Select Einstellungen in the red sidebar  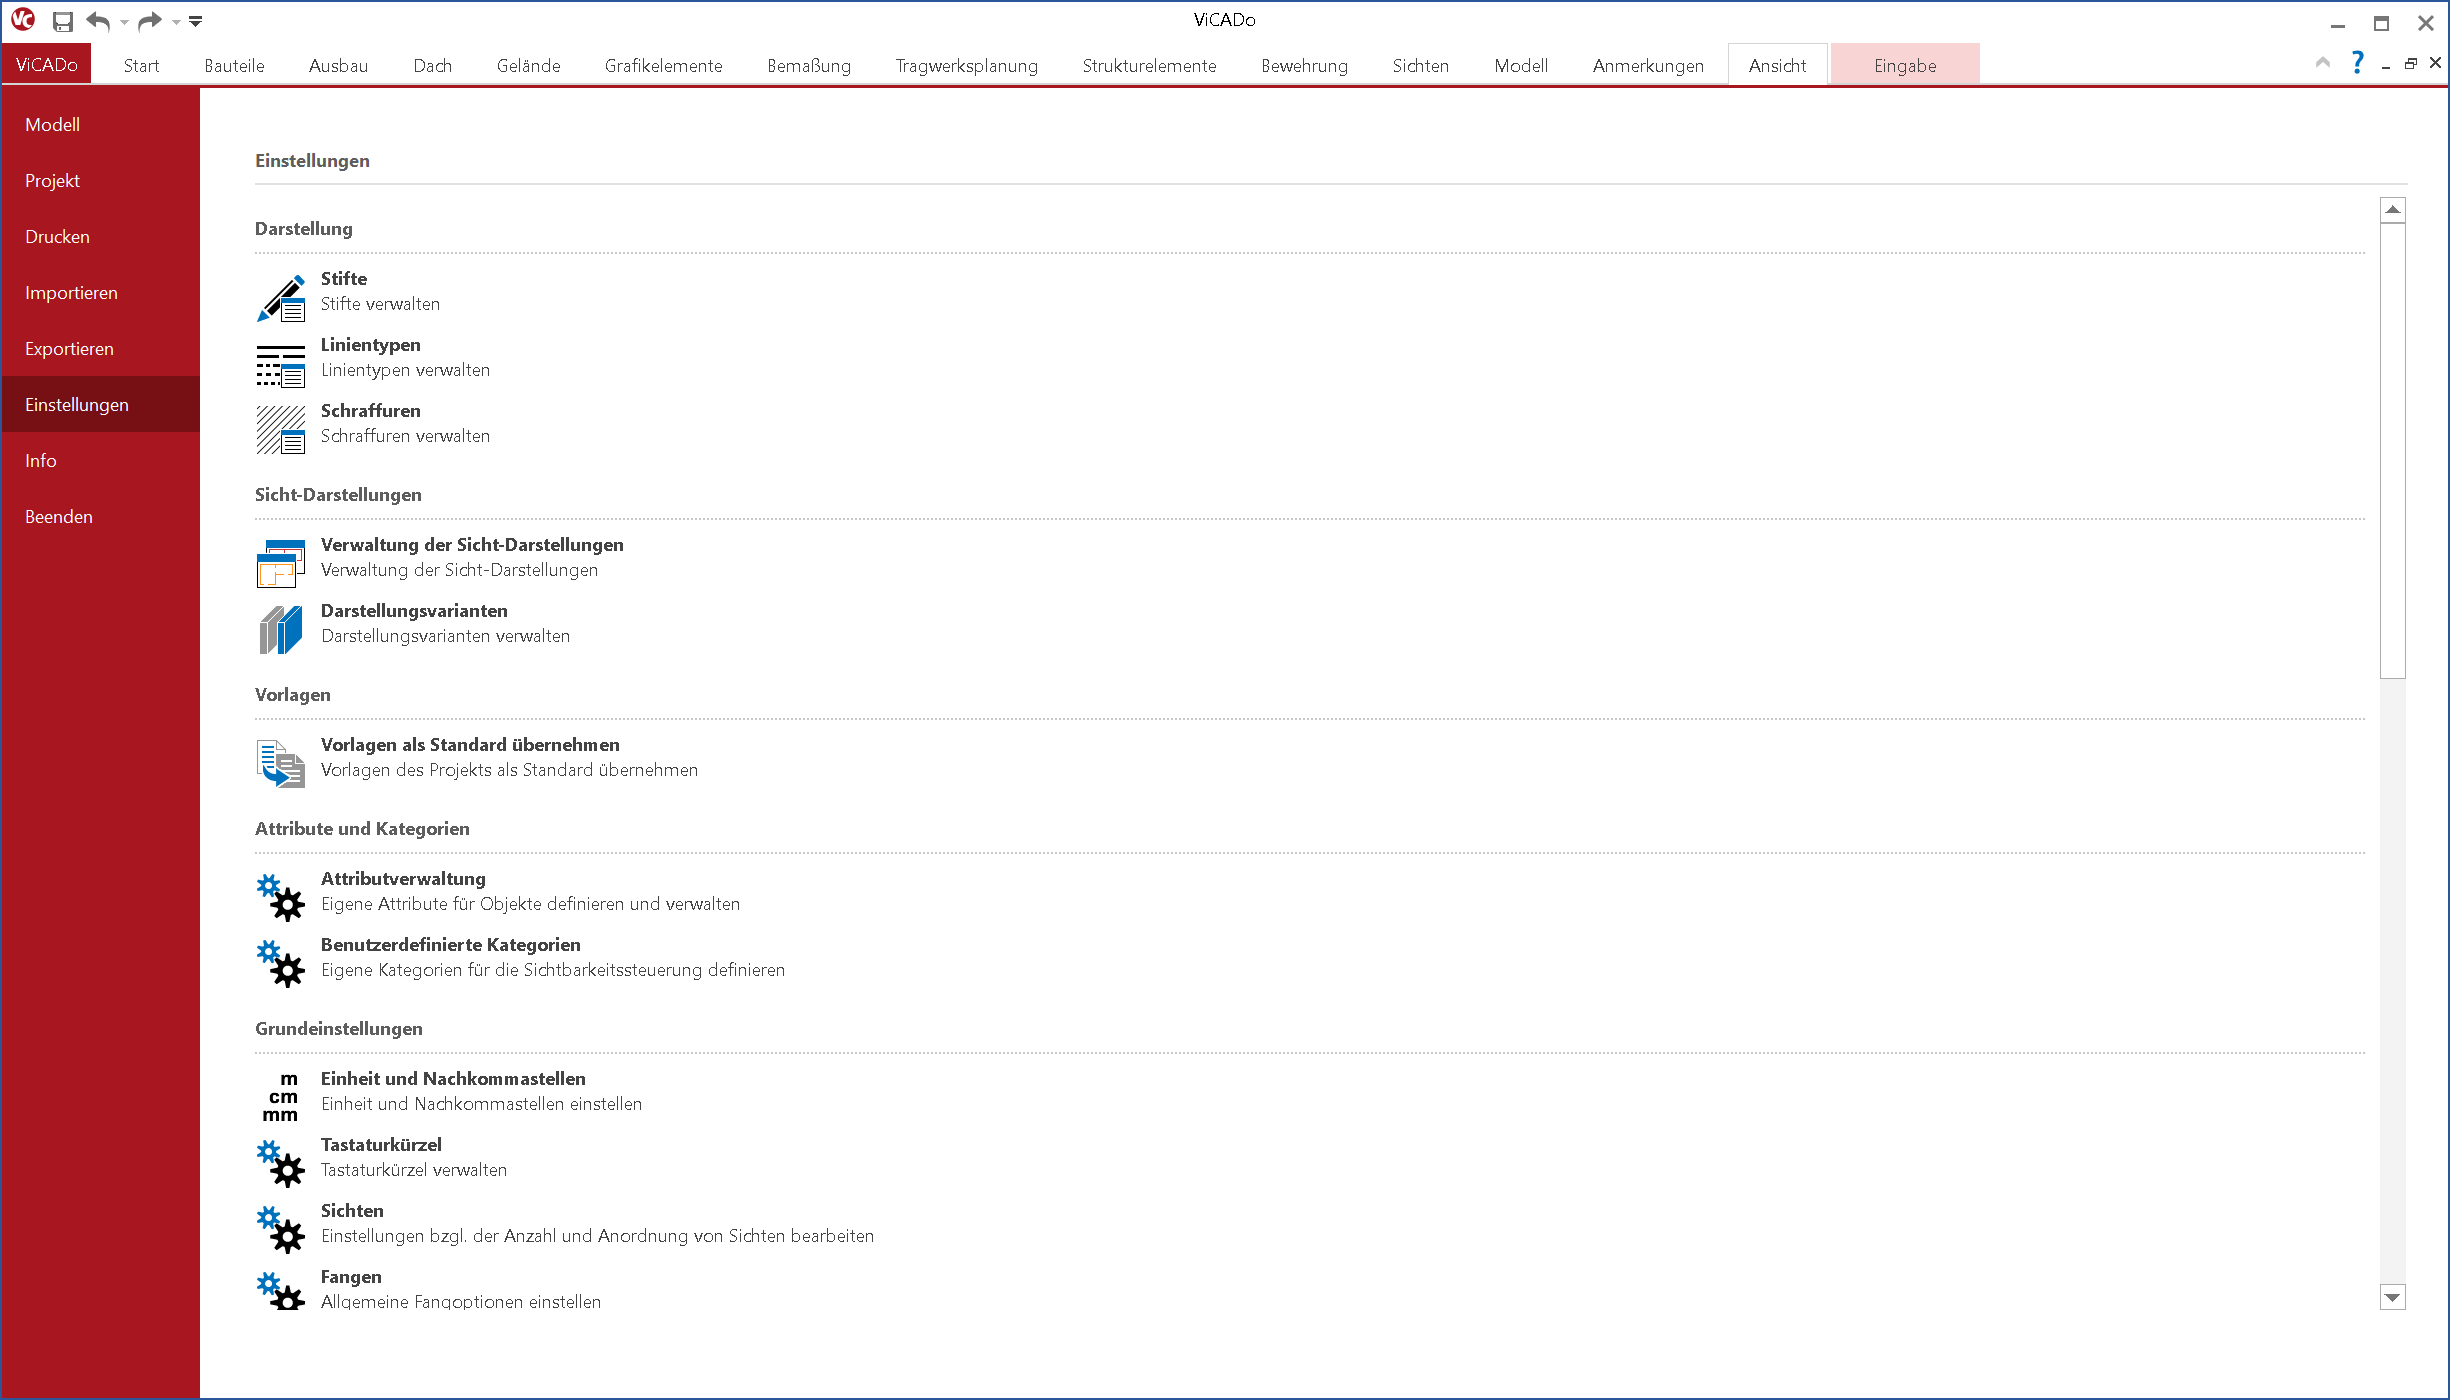point(100,404)
